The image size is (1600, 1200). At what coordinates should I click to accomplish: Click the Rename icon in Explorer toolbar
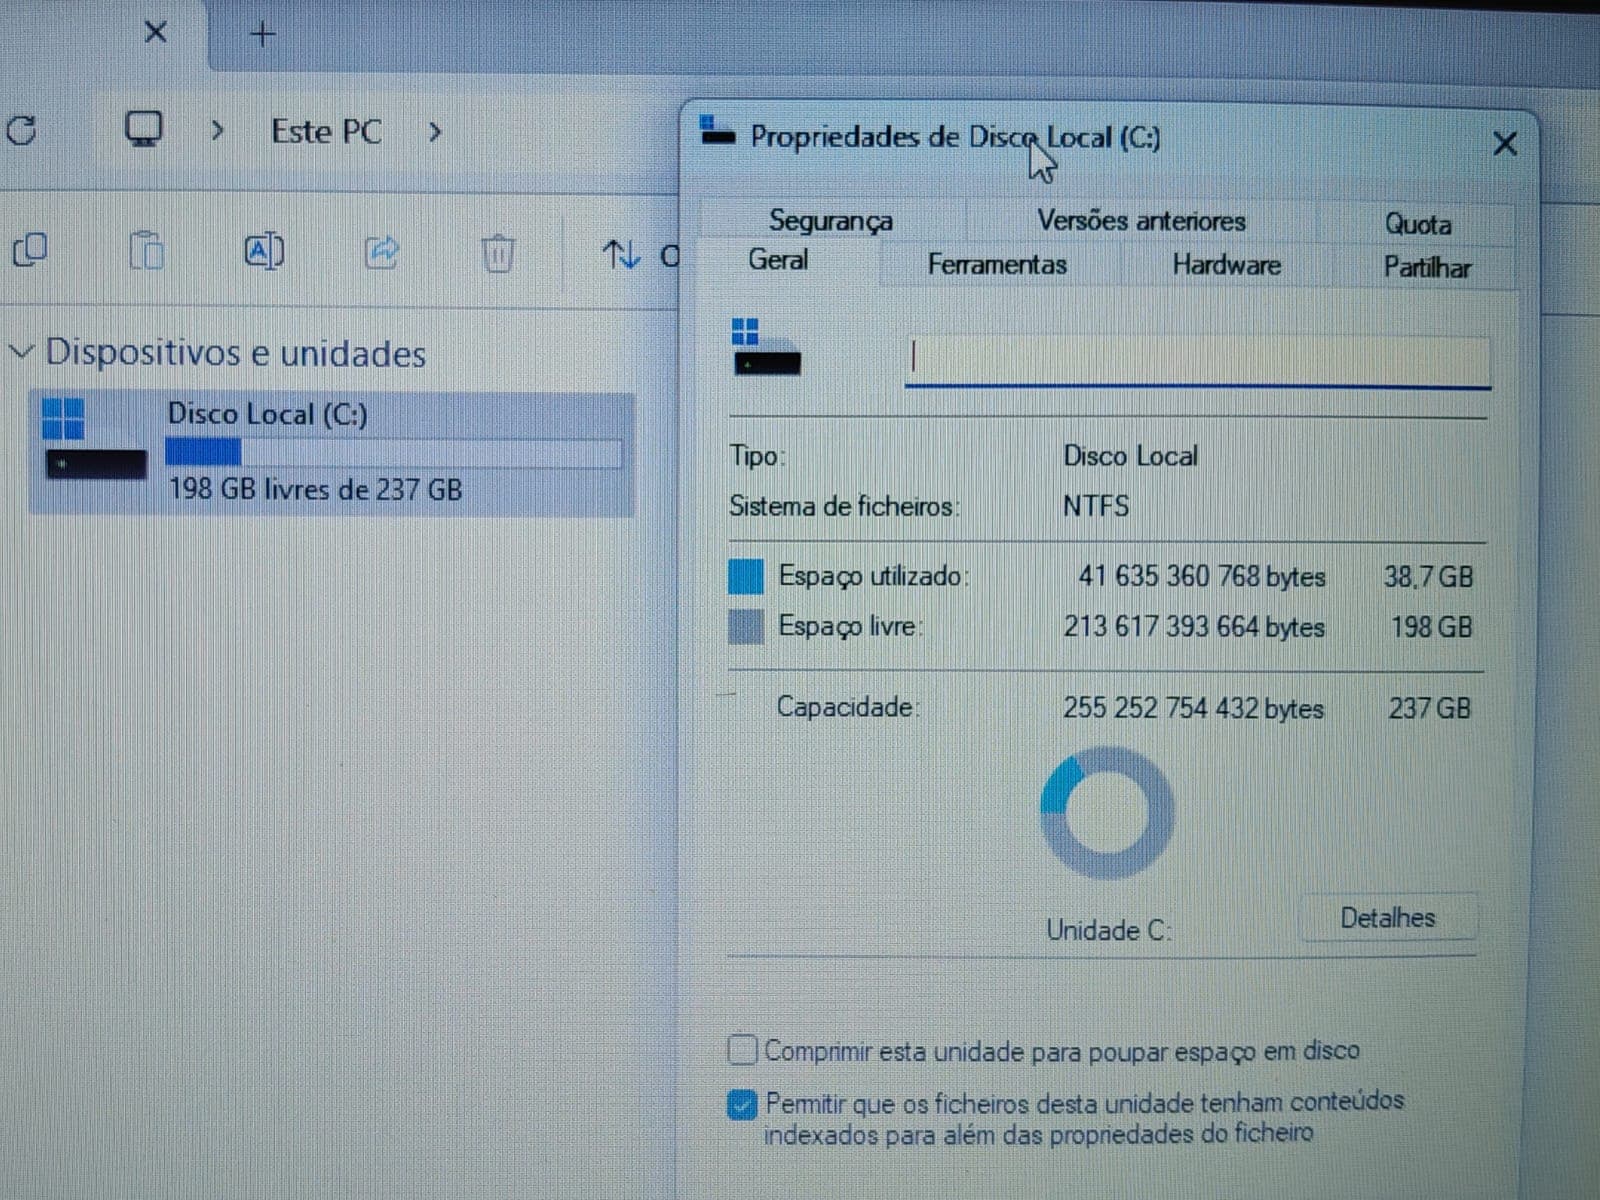(264, 250)
